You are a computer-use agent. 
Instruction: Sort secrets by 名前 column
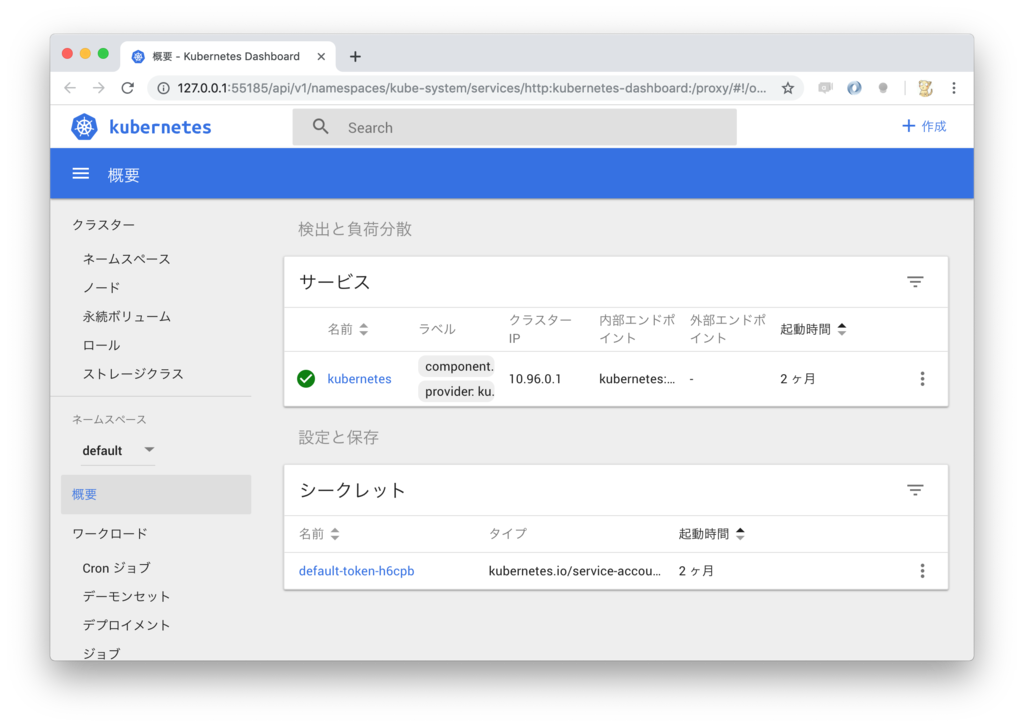coord(319,534)
